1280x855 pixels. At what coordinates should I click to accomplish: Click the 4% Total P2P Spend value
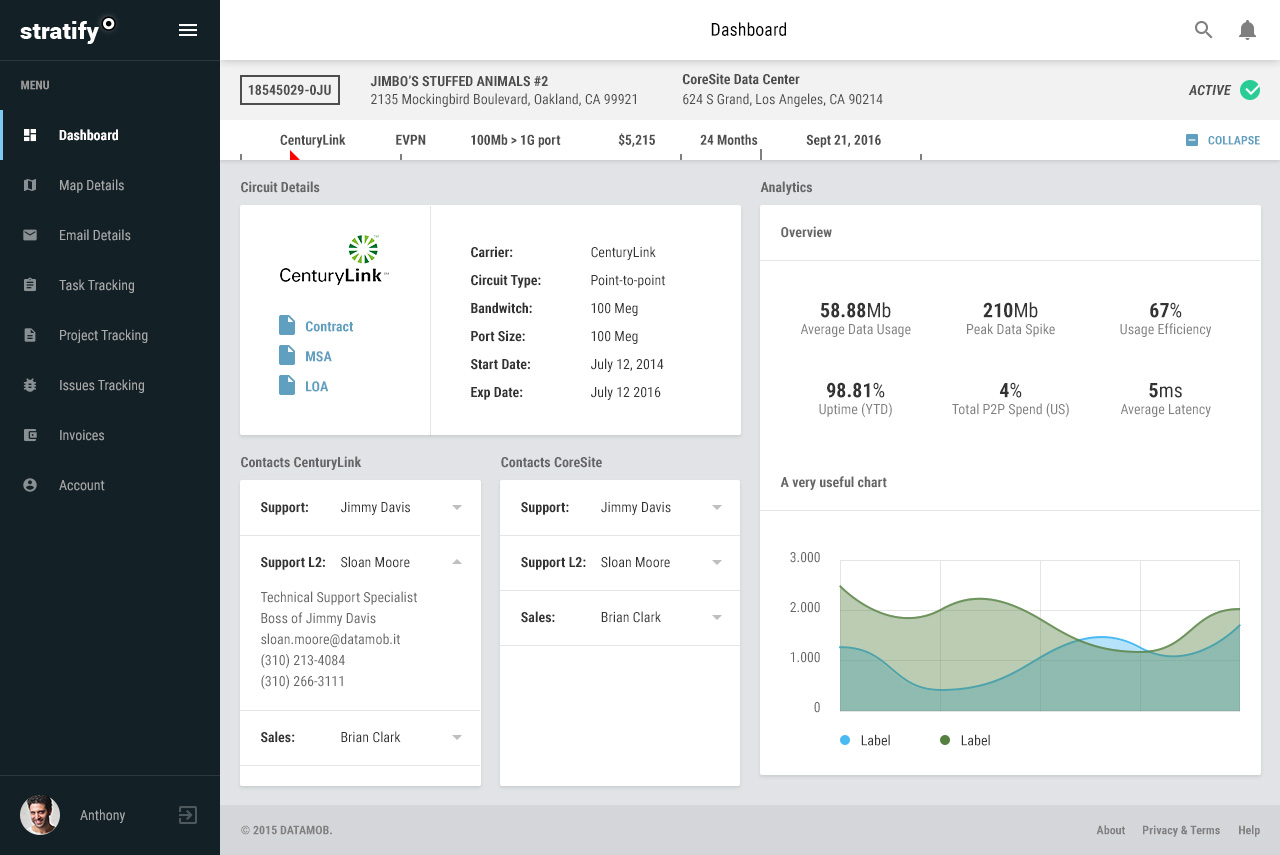[x=1010, y=390]
